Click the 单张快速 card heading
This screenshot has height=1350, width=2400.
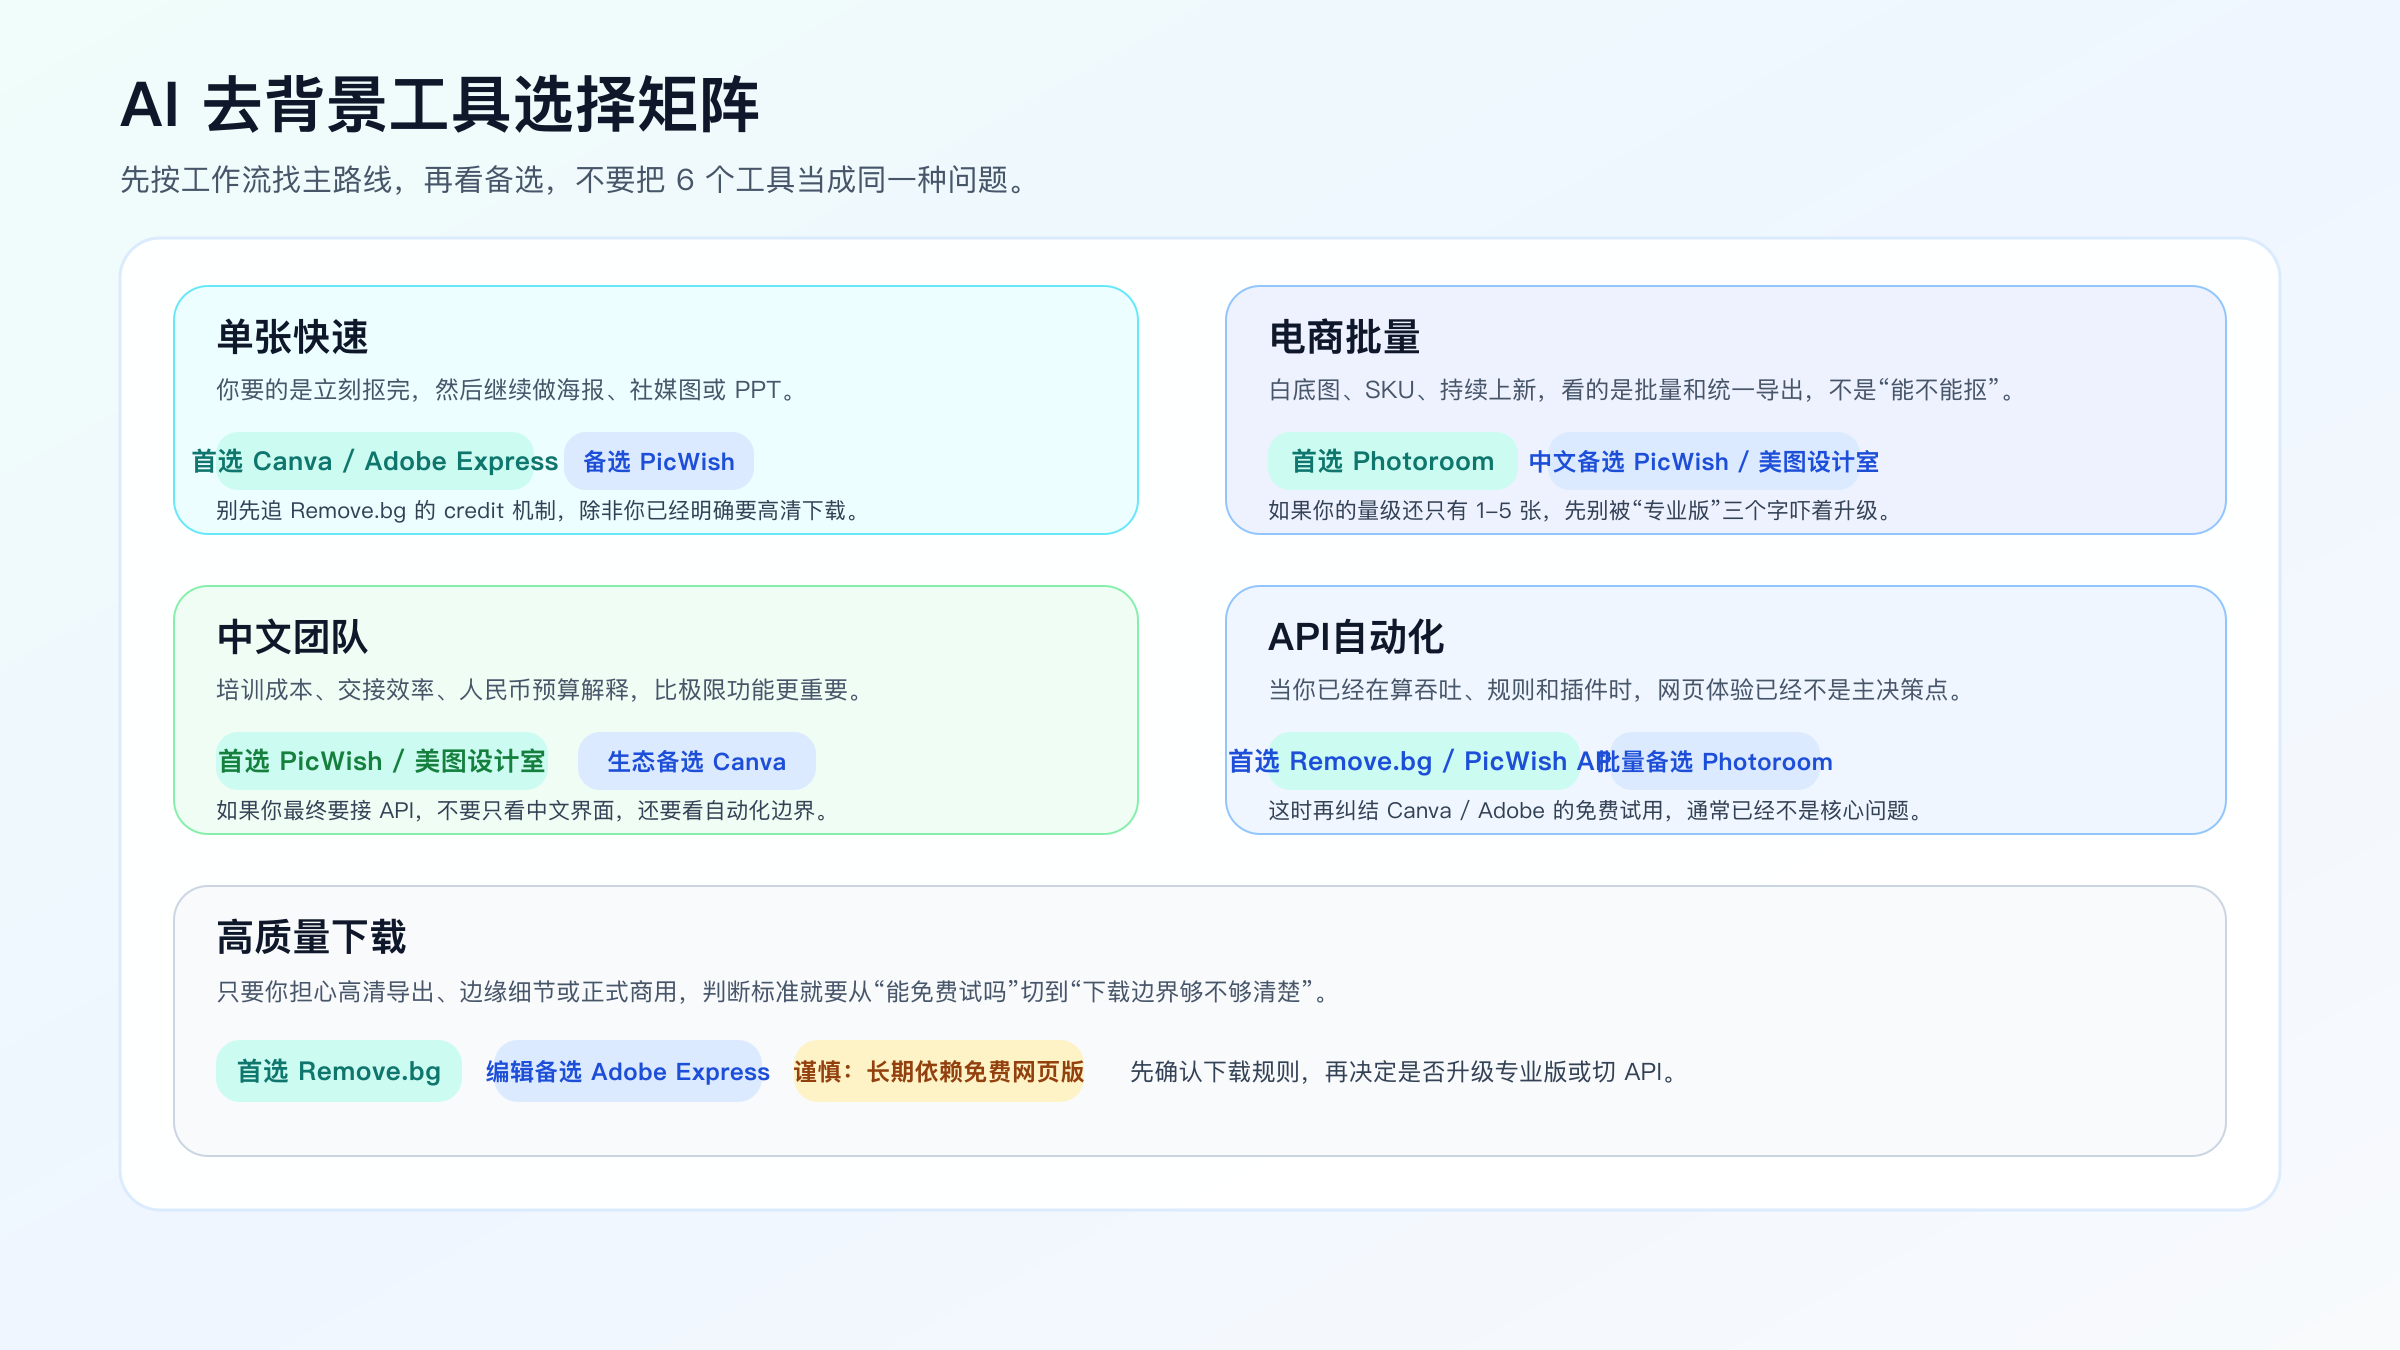pyautogui.click(x=293, y=337)
